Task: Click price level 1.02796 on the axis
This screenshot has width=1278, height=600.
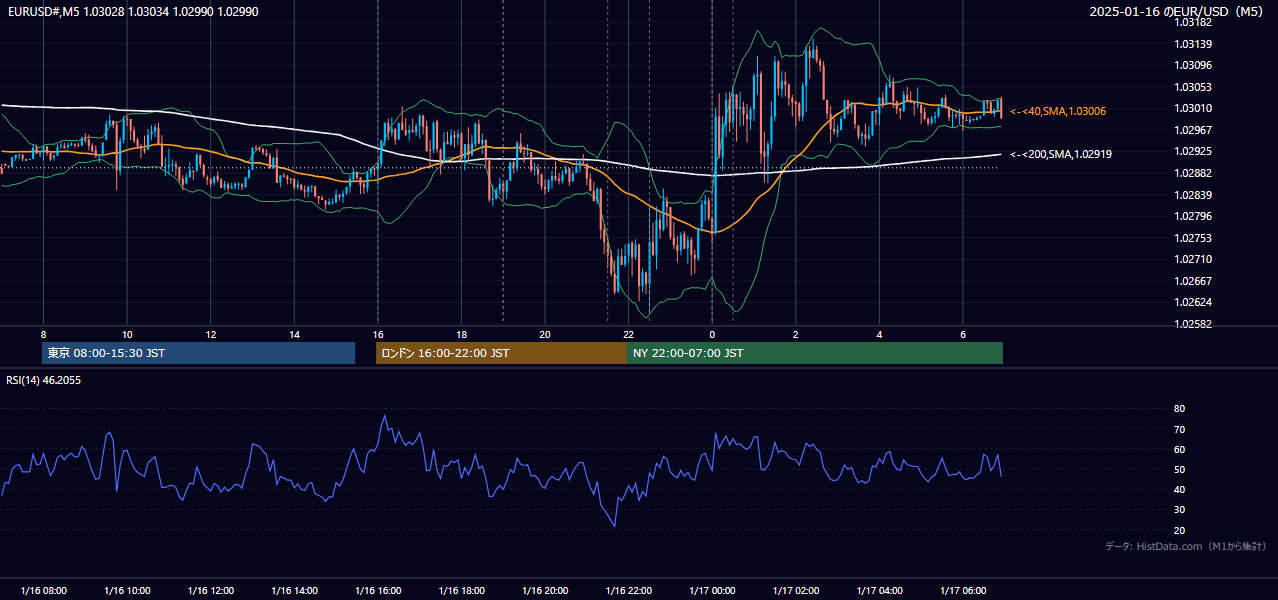Action: pos(1193,216)
